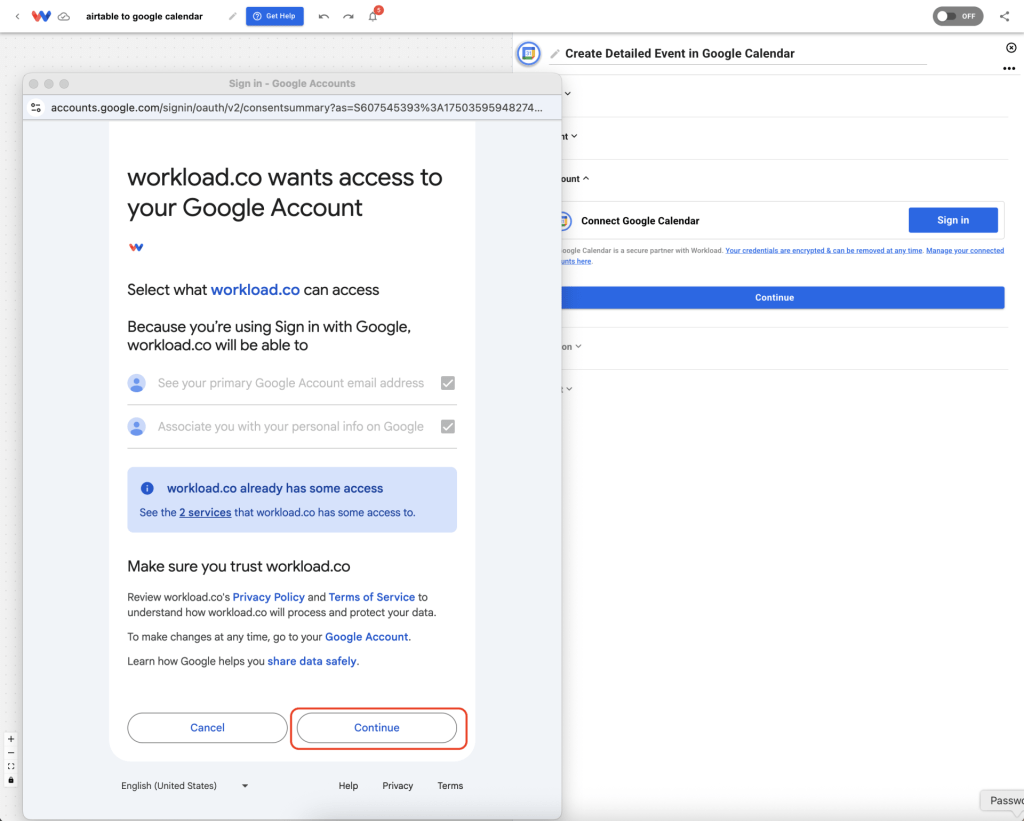Redo the workflow change
Image resolution: width=1024 pixels, height=821 pixels.
click(x=348, y=16)
